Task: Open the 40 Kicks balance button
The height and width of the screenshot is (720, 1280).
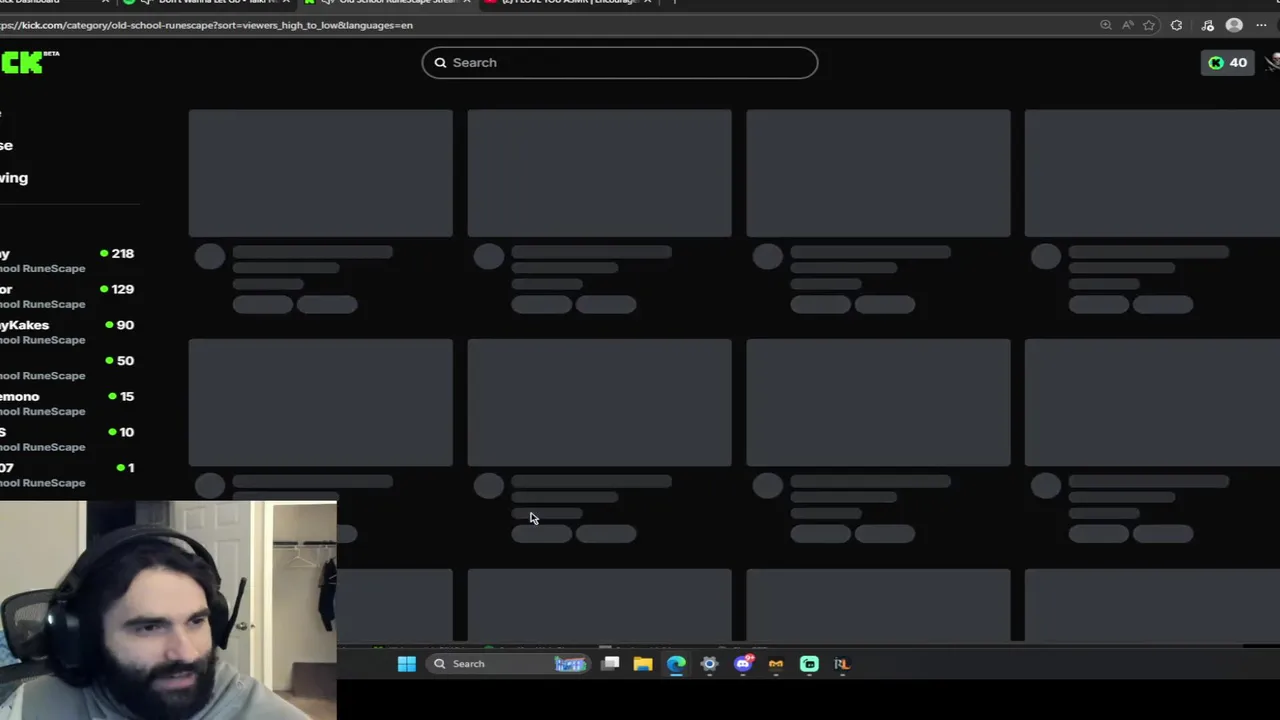Action: point(1227,63)
